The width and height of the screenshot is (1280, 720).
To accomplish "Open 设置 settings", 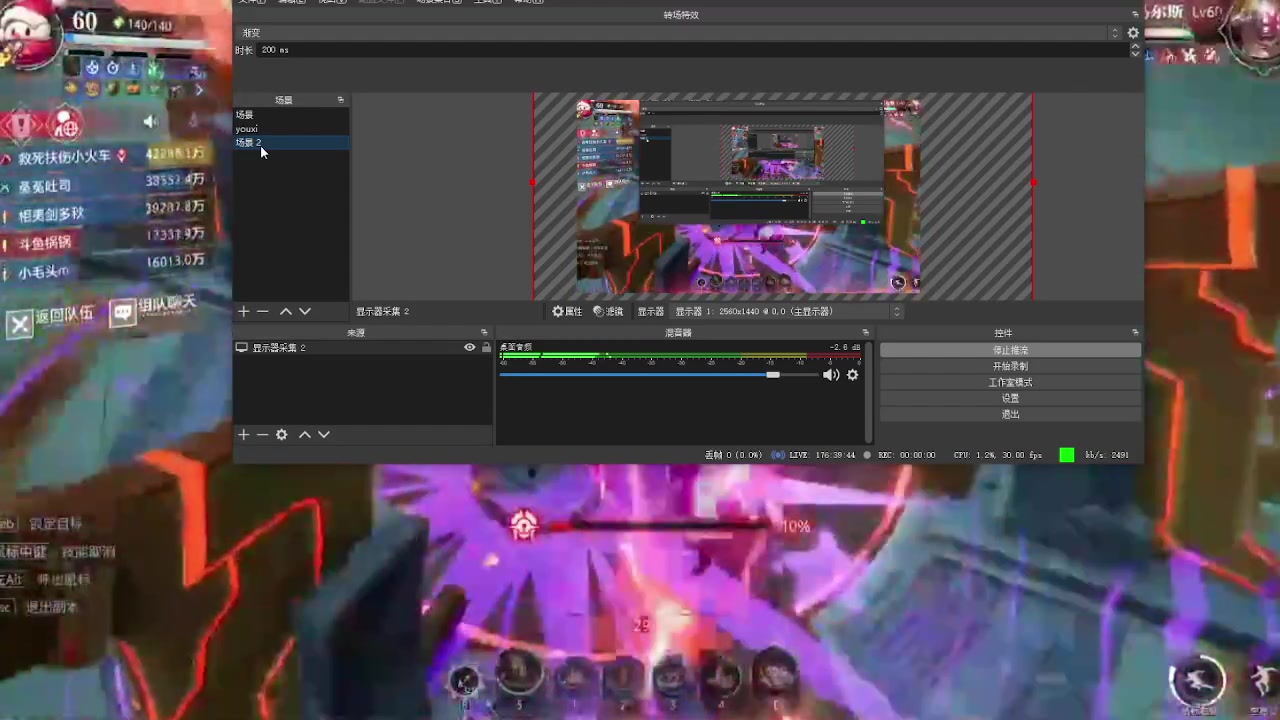I will pyautogui.click(x=1010, y=398).
